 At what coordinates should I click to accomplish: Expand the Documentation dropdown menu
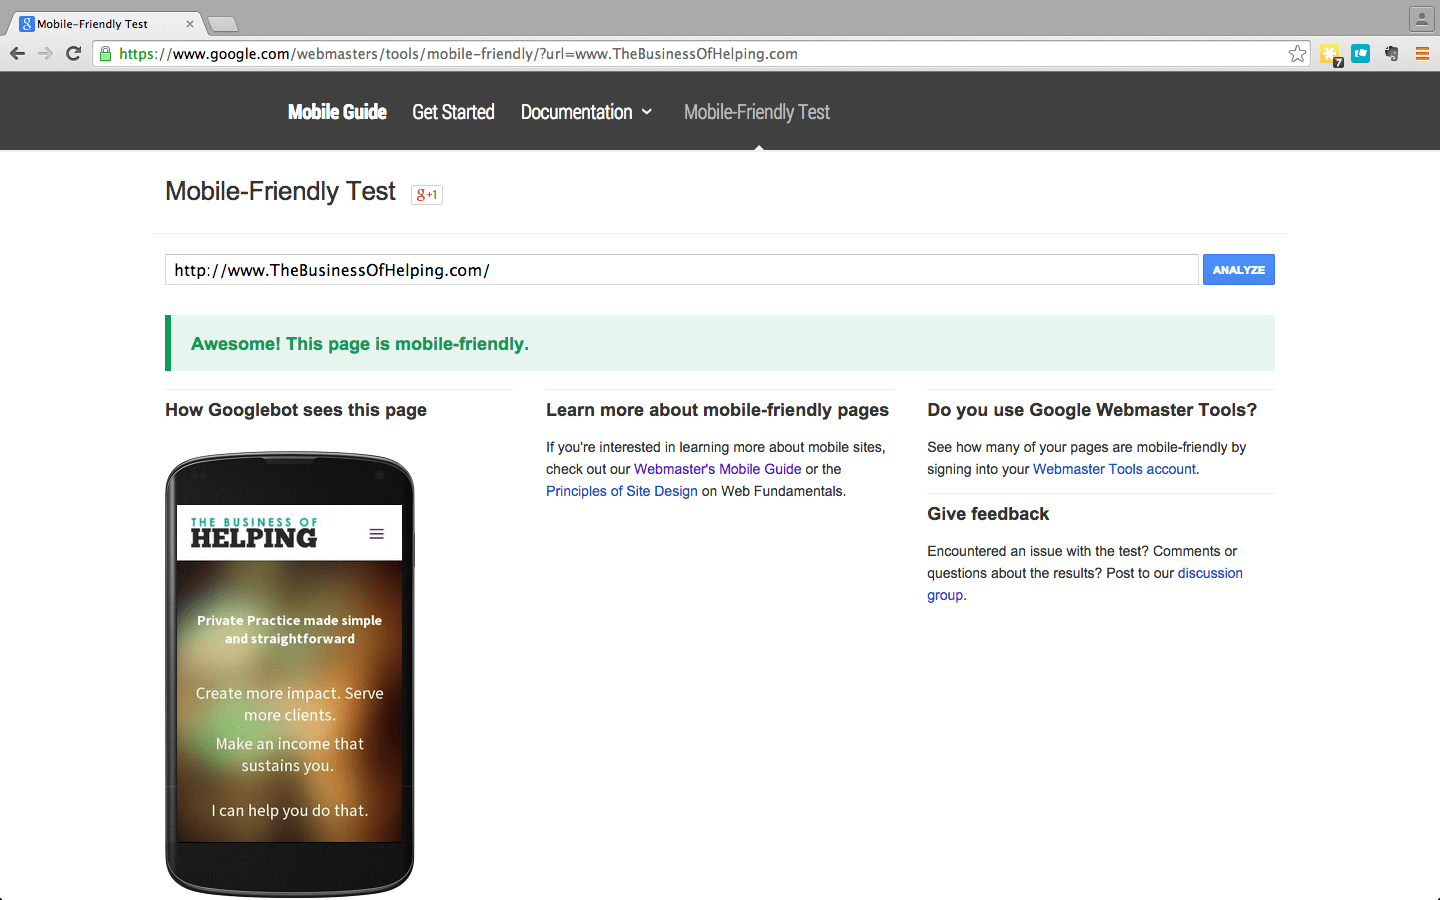586,112
